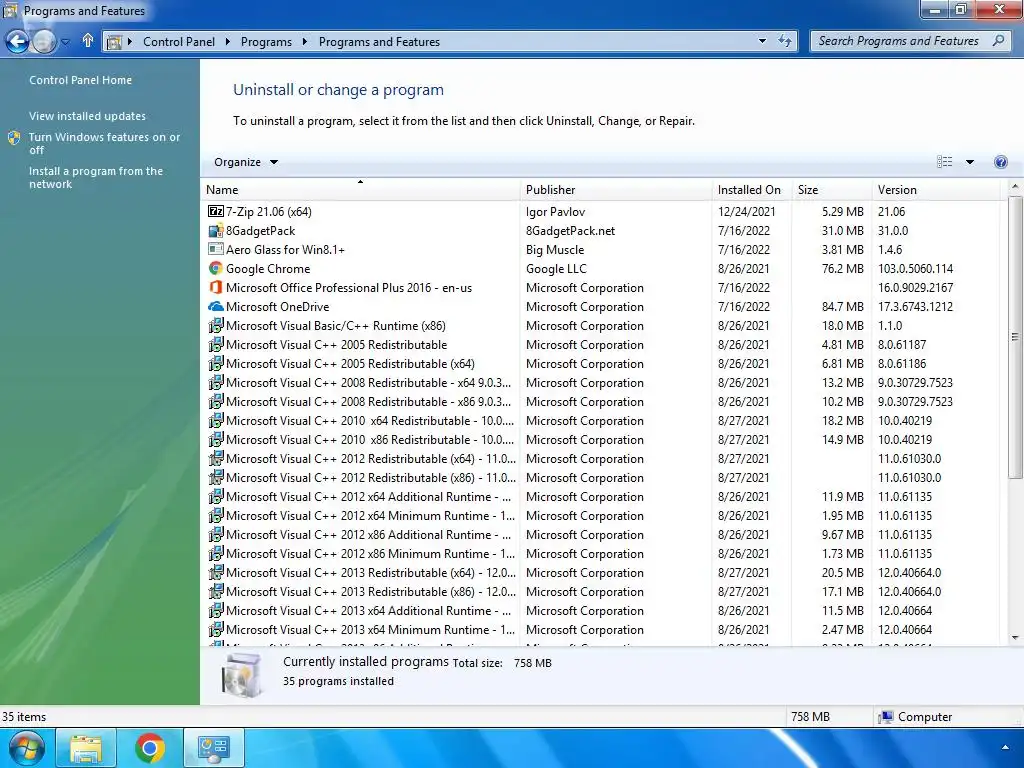Select Visual C++ 2010 x86 Redistributable row
The image size is (1024, 768).
tap(602, 439)
